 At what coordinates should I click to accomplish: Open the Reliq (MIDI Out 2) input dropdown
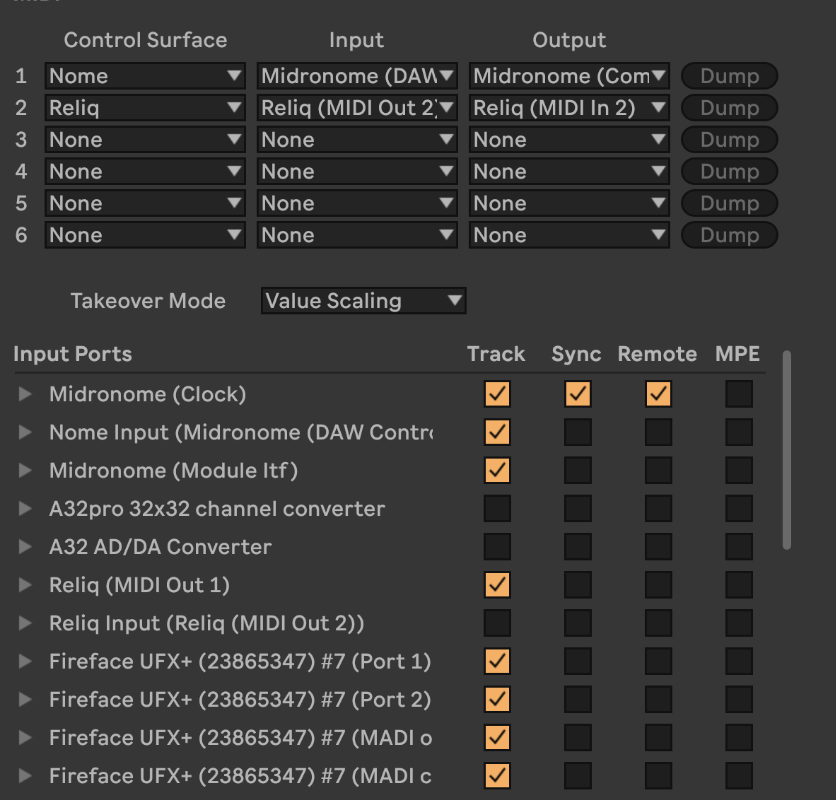click(x=357, y=108)
